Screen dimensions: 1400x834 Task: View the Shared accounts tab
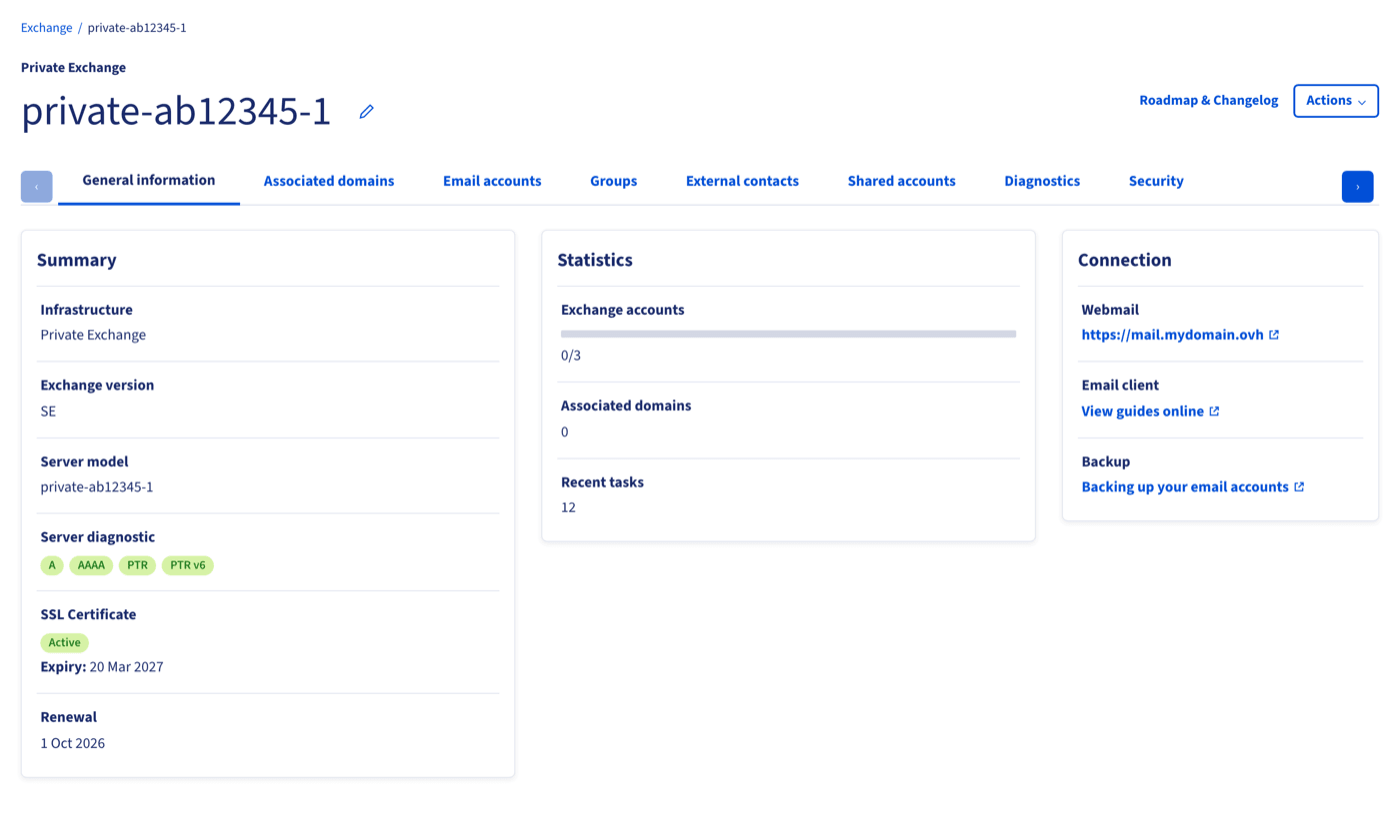[x=902, y=181]
